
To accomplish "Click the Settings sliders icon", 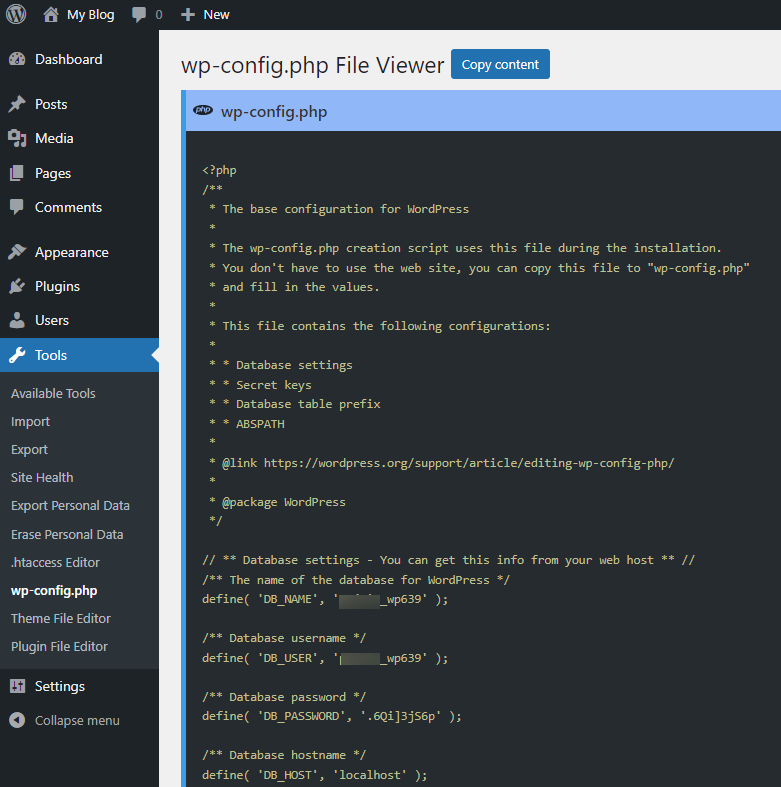I will pos(17,686).
